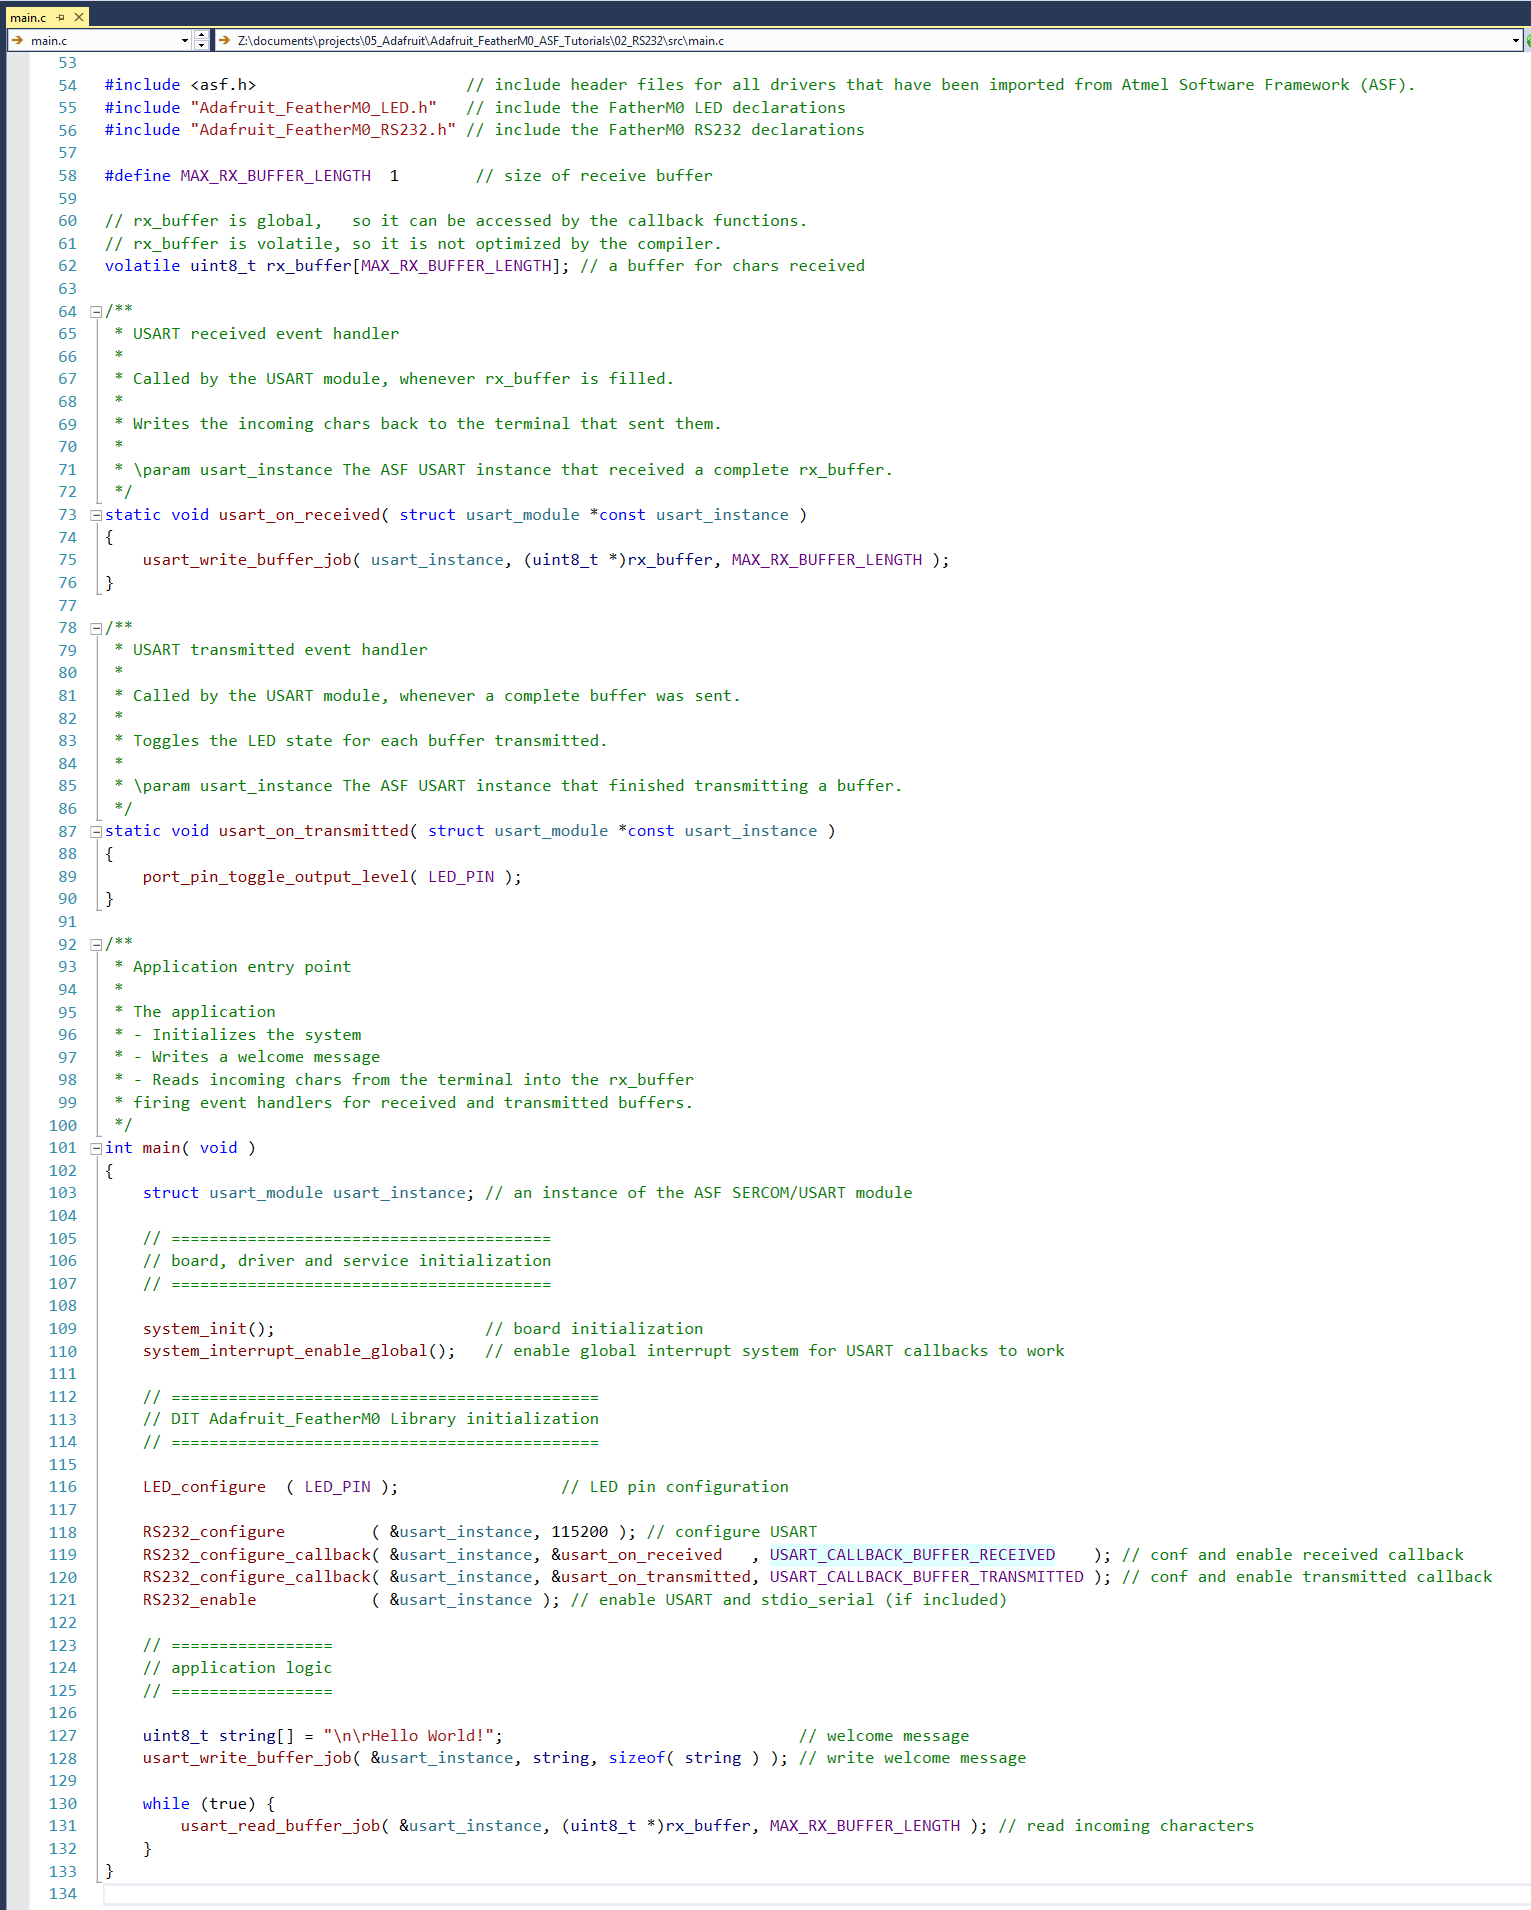Collapse the Application entry point comment block
This screenshot has width=1531, height=1910.
pos(96,944)
